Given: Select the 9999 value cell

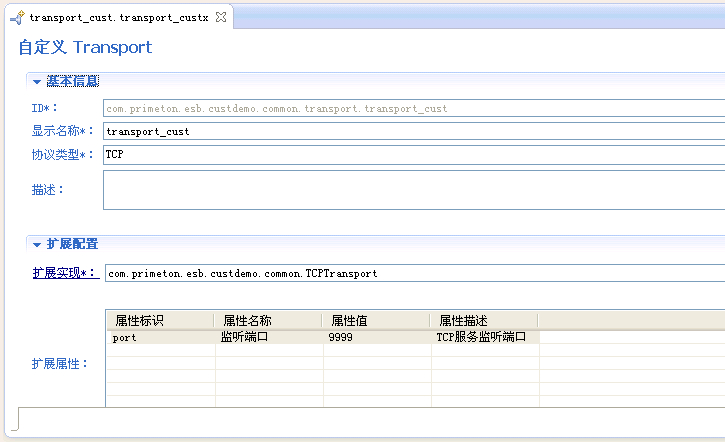Looking at the screenshot, I should point(376,338).
